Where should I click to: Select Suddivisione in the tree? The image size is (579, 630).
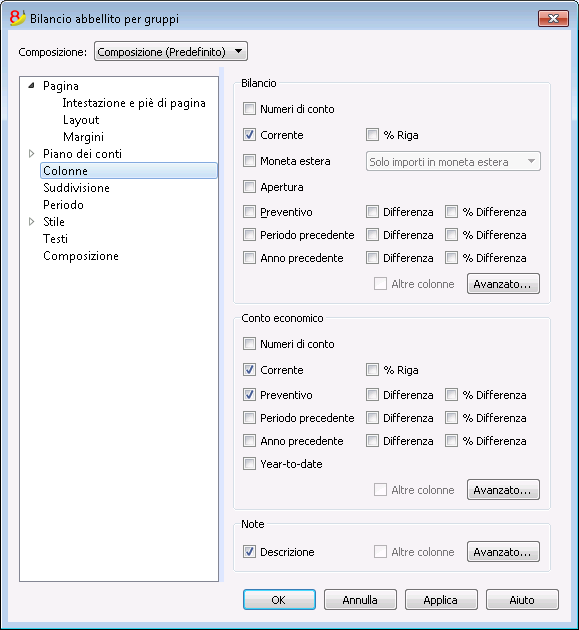click(x=76, y=188)
